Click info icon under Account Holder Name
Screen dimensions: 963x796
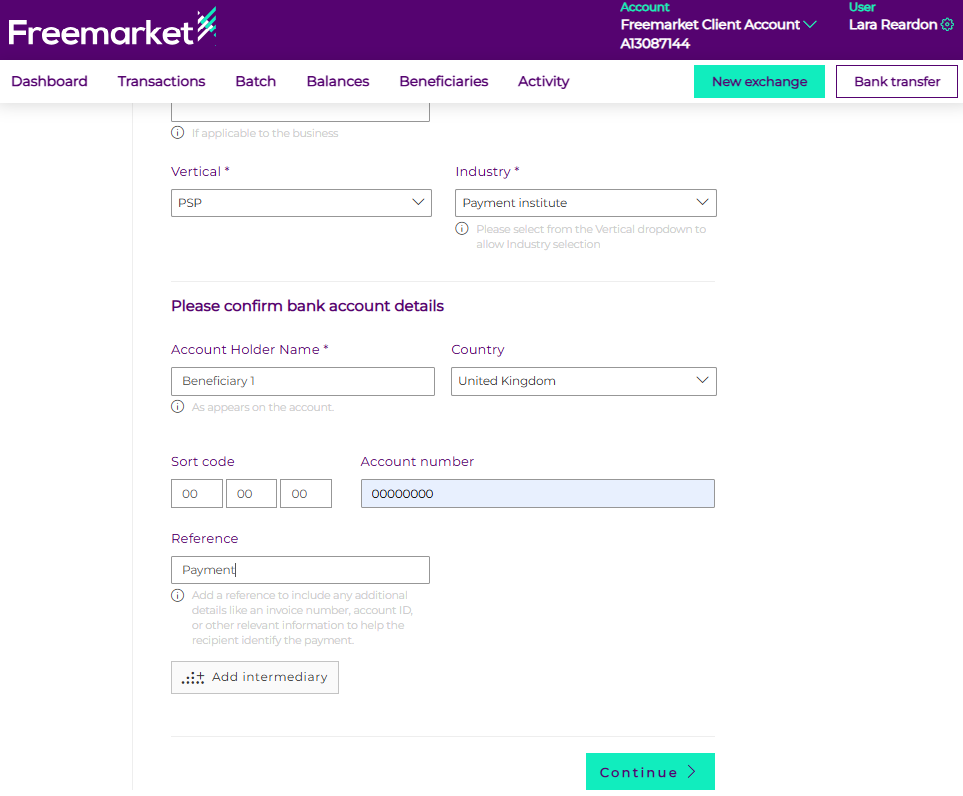pos(178,407)
